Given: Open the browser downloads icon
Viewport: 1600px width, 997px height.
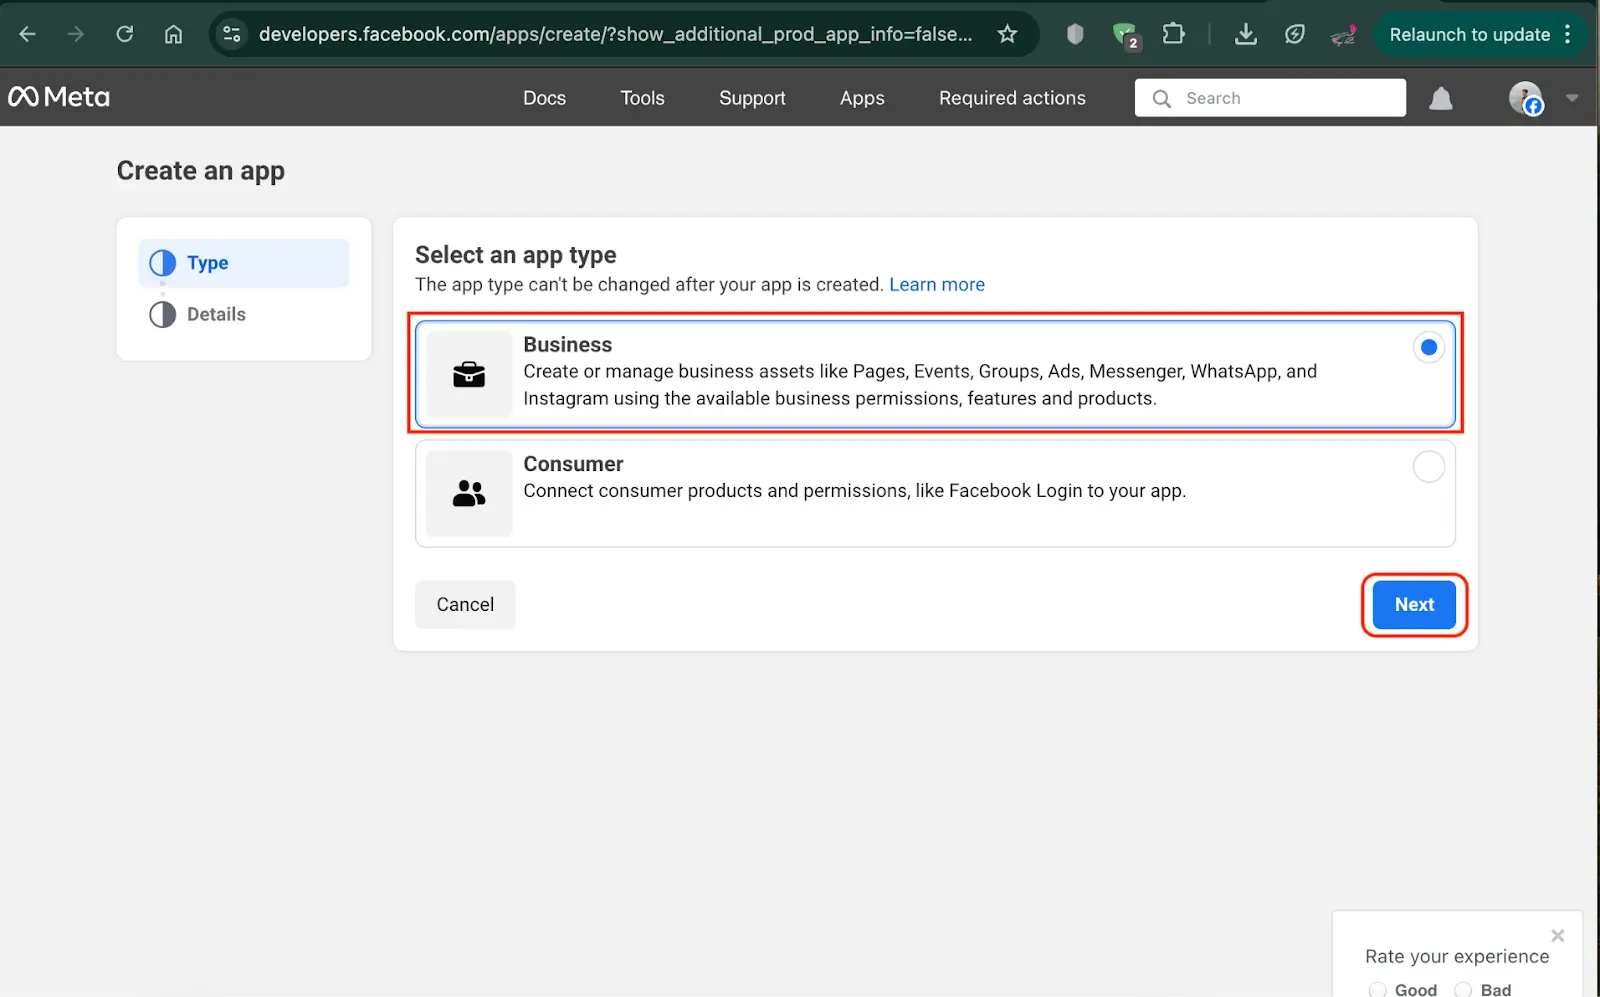Looking at the screenshot, I should click(1245, 34).
